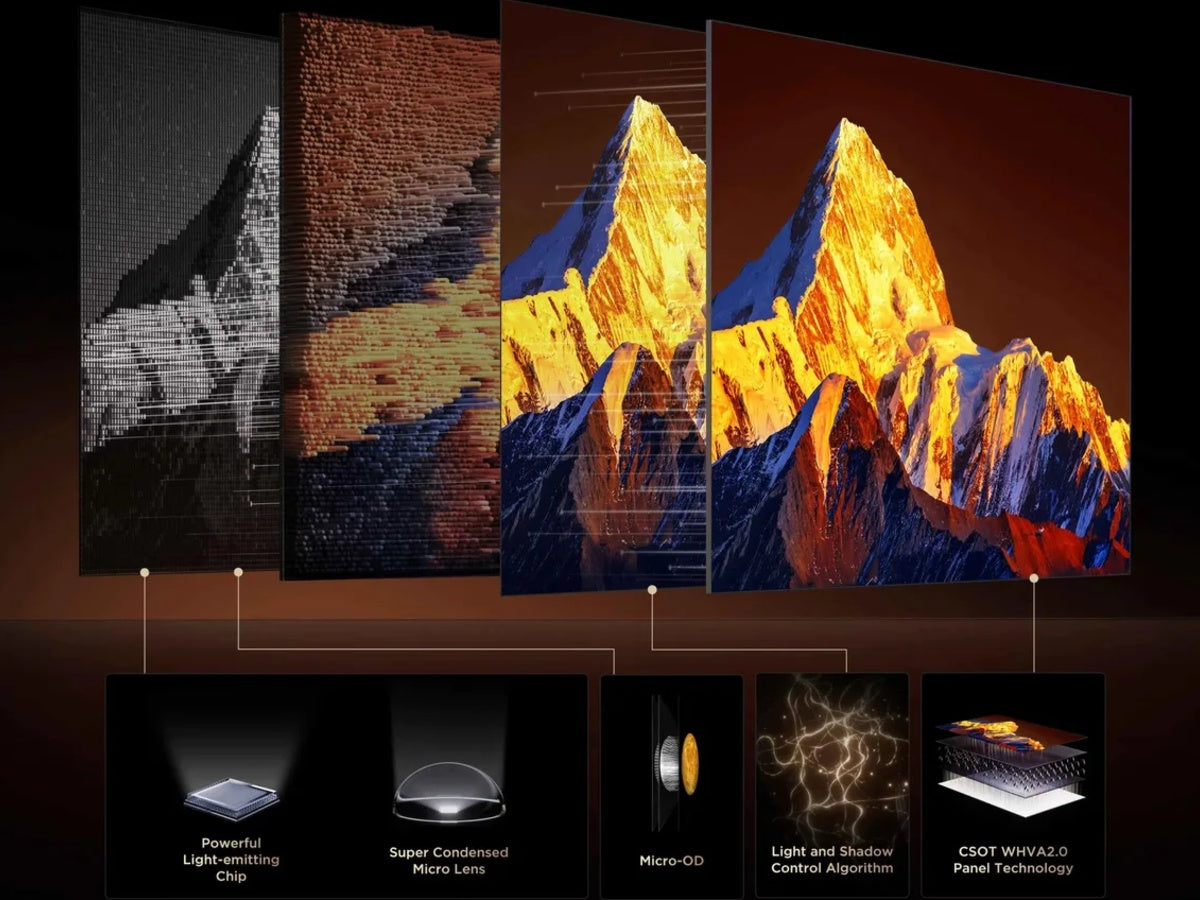Select the 'Micro-OD' caption text
Image resolution: width=1200 pixels, height=900 pixels.
tap(672, 861)
